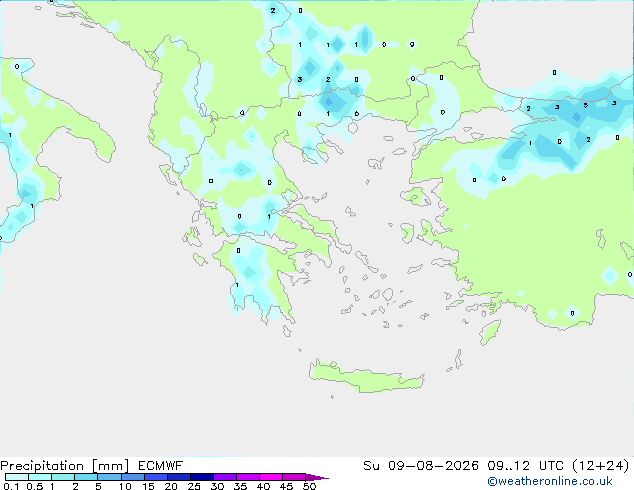This screenshot has height=490, width=634.
Task: Click the dark navy swatch between 25 and 30
Action: pos(202,477)
